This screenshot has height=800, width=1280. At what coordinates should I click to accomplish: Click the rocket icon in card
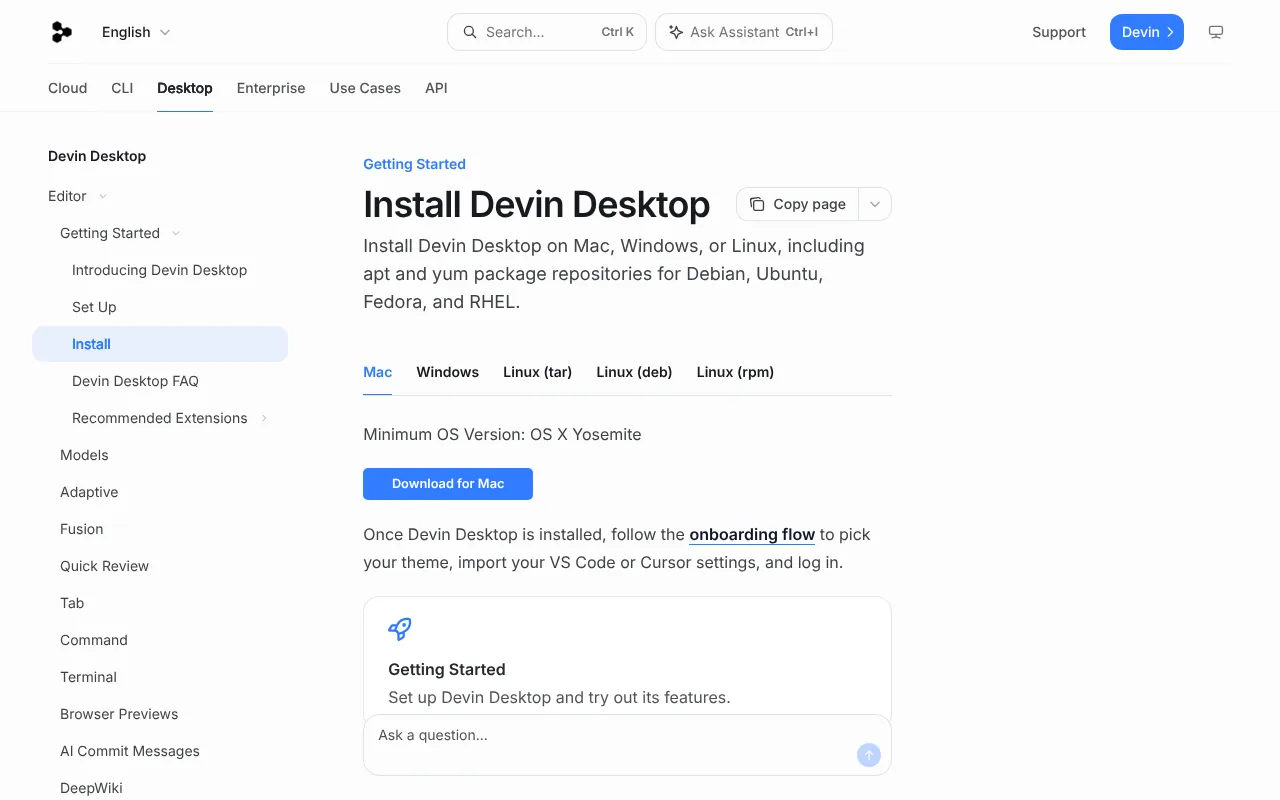(x=400, y=629)
